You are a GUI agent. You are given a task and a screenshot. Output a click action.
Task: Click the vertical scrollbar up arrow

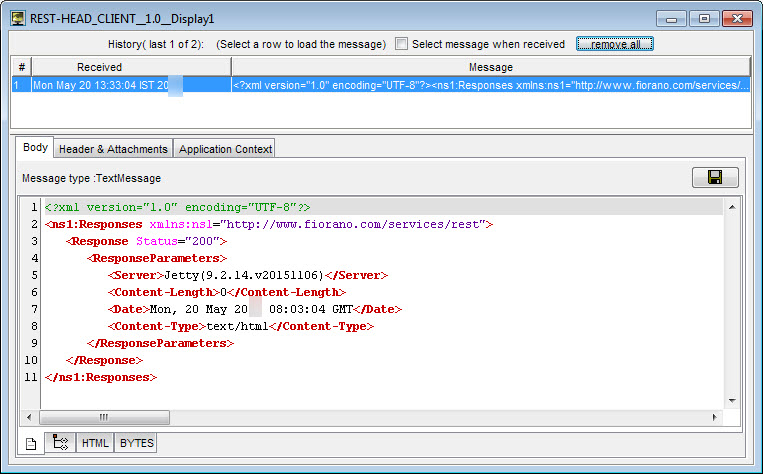pos(731,206)
